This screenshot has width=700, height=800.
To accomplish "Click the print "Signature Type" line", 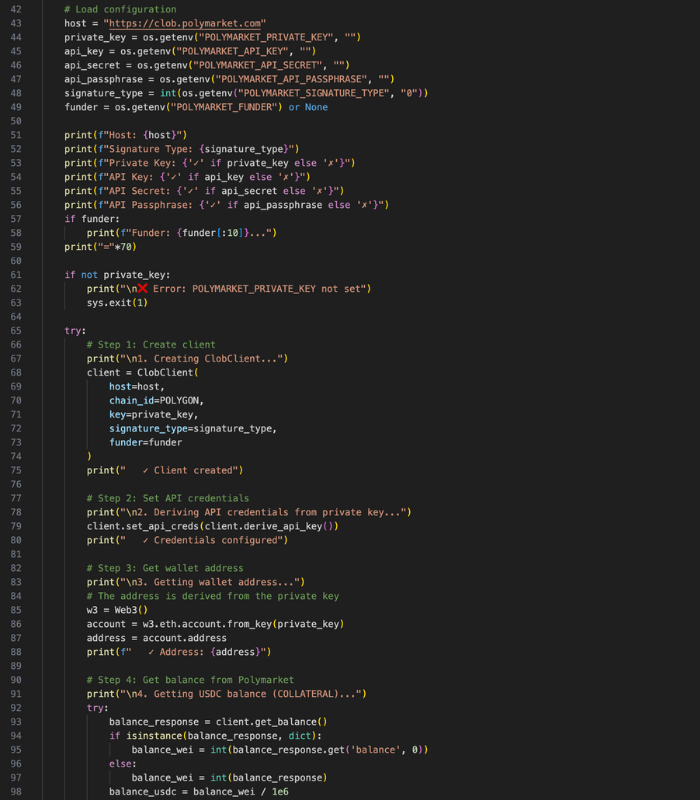I will point(182,149).
